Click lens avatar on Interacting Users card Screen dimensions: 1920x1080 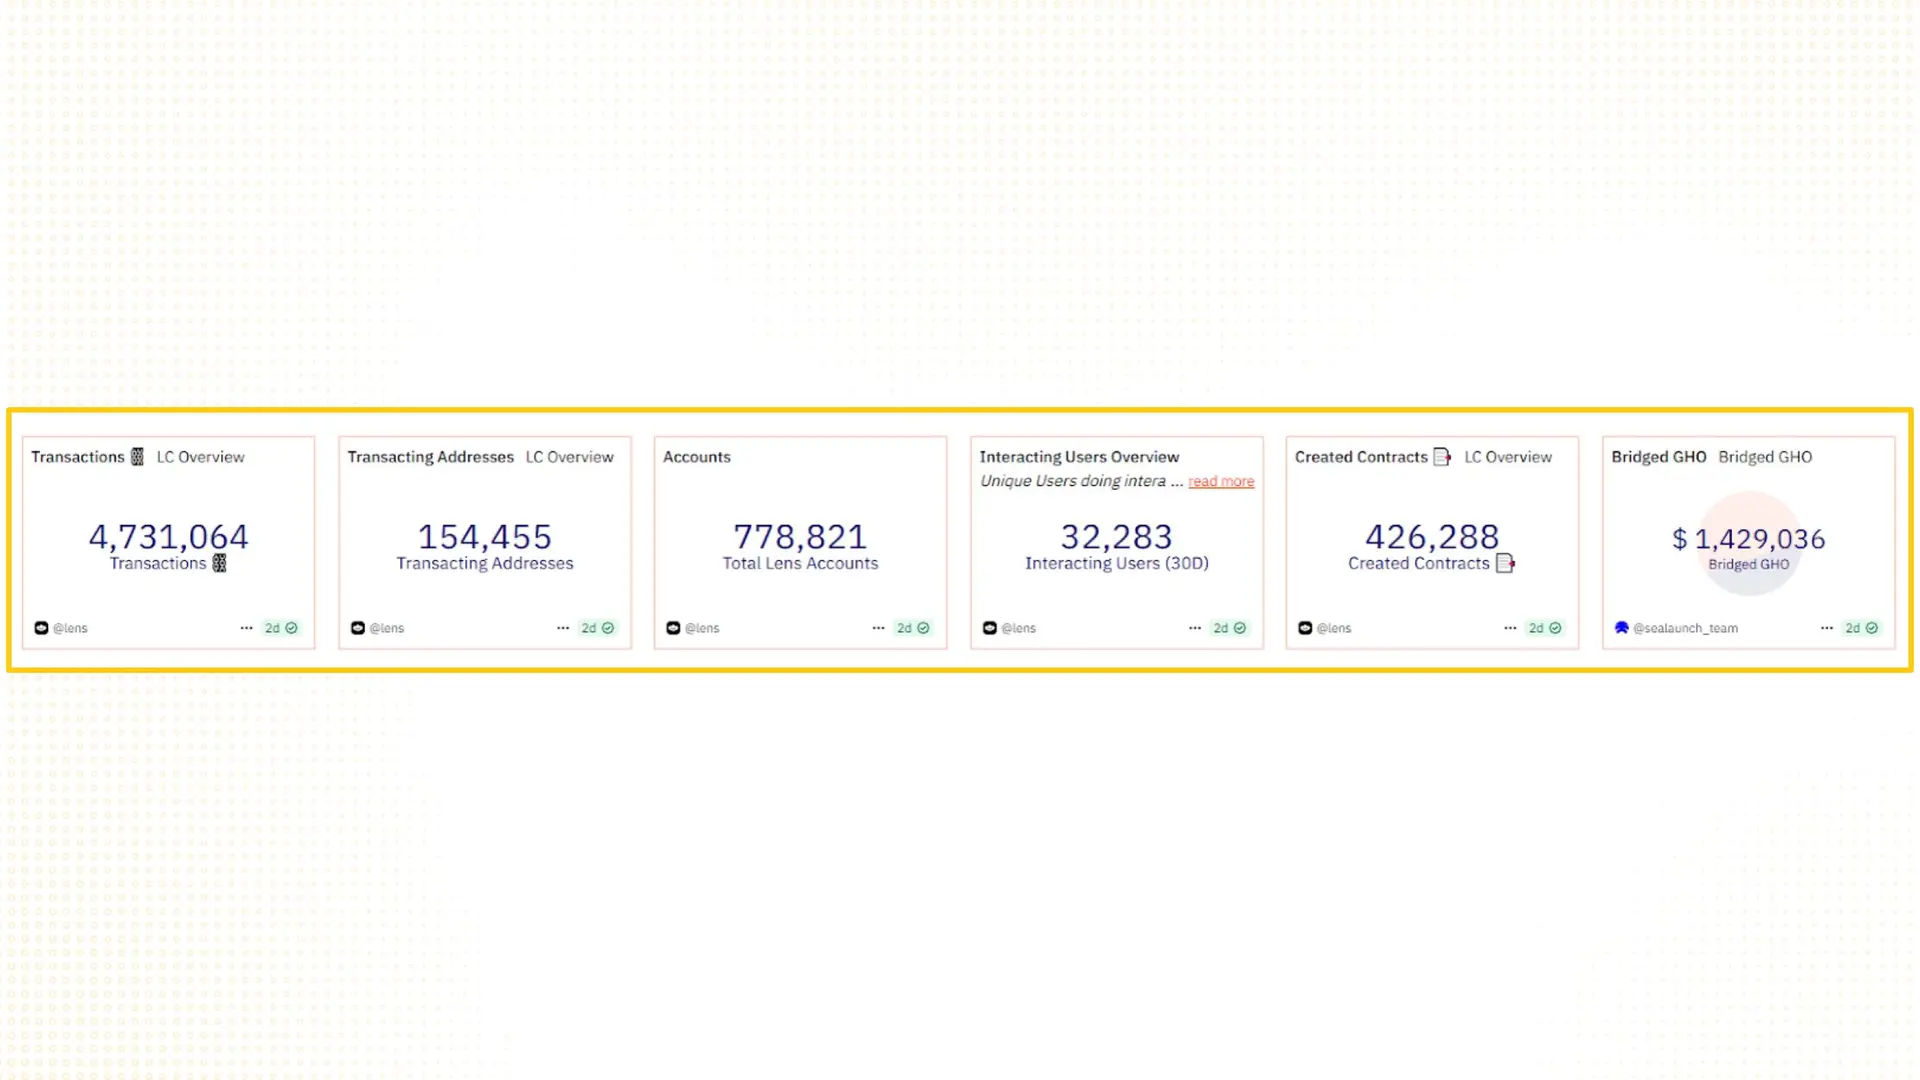989,628
